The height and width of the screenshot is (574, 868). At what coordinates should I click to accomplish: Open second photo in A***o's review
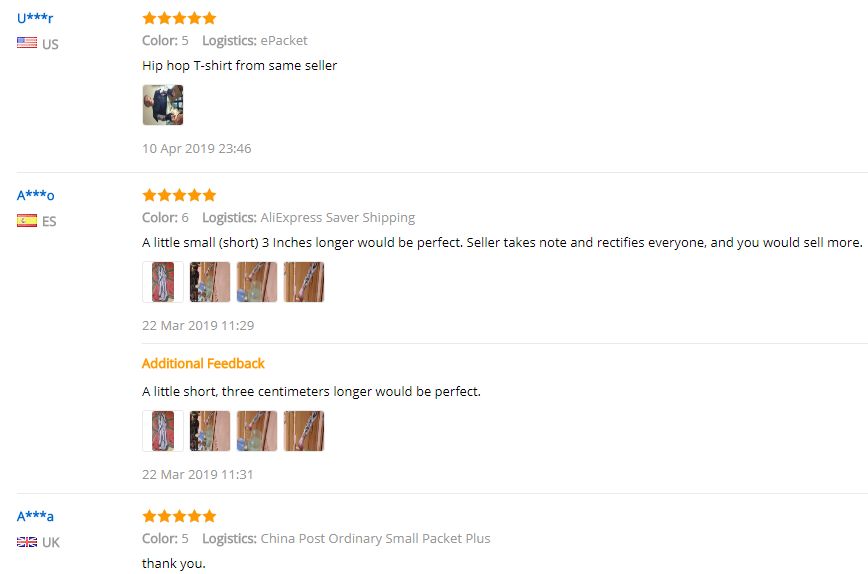[x=210, y=282]
